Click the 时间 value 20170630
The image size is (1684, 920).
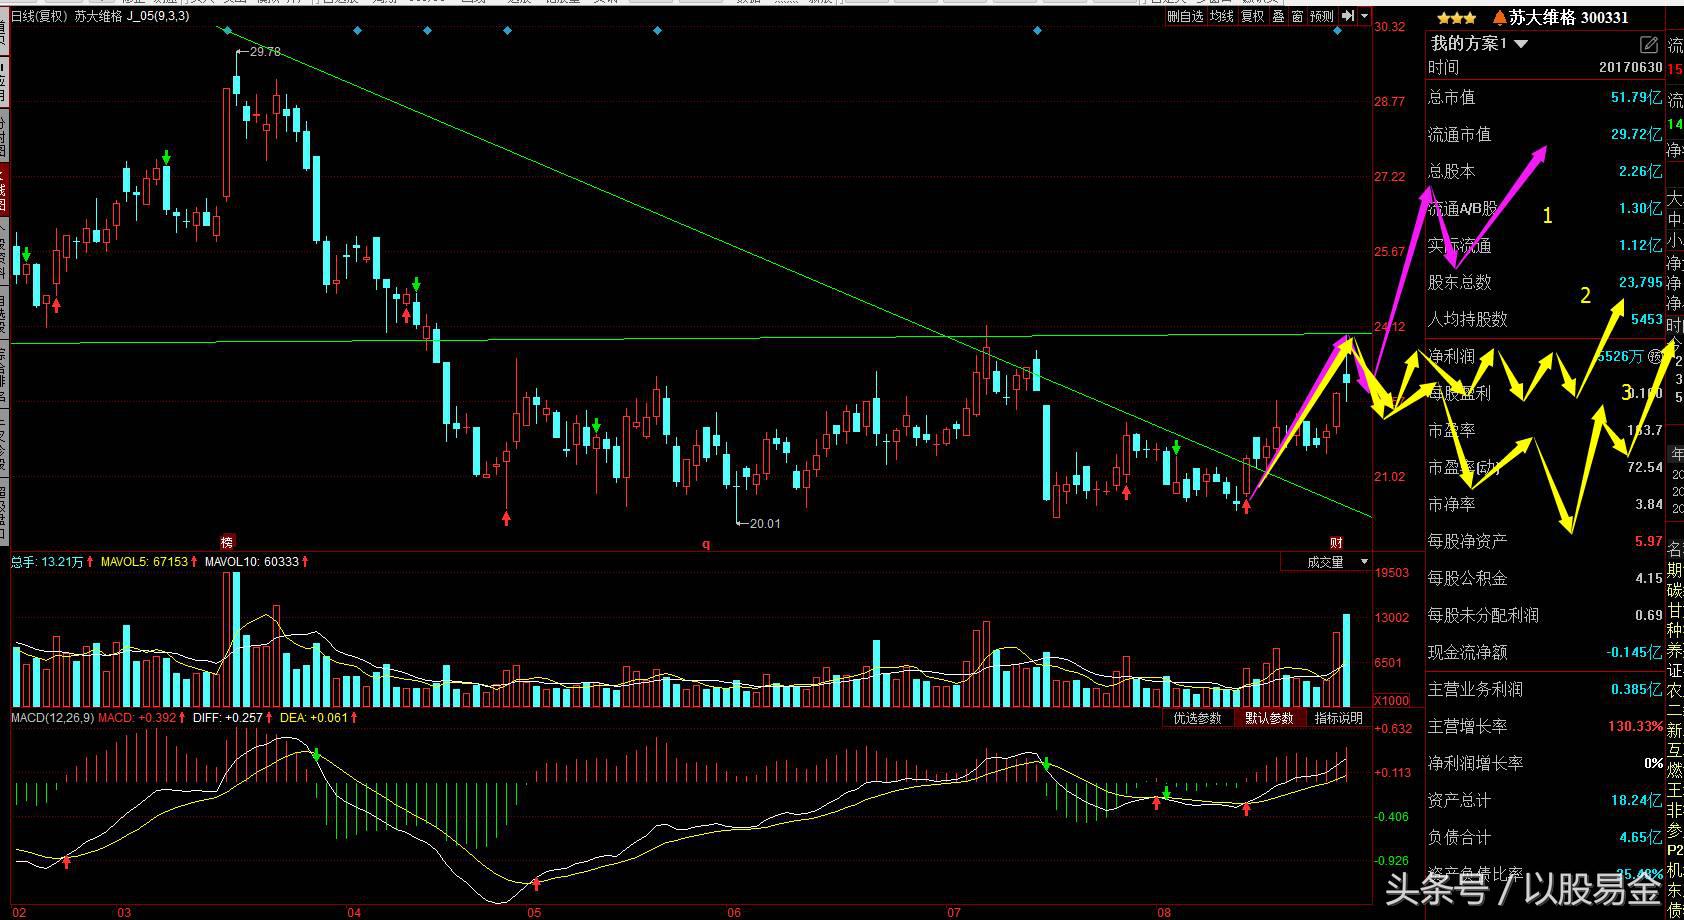(1630, 67)
